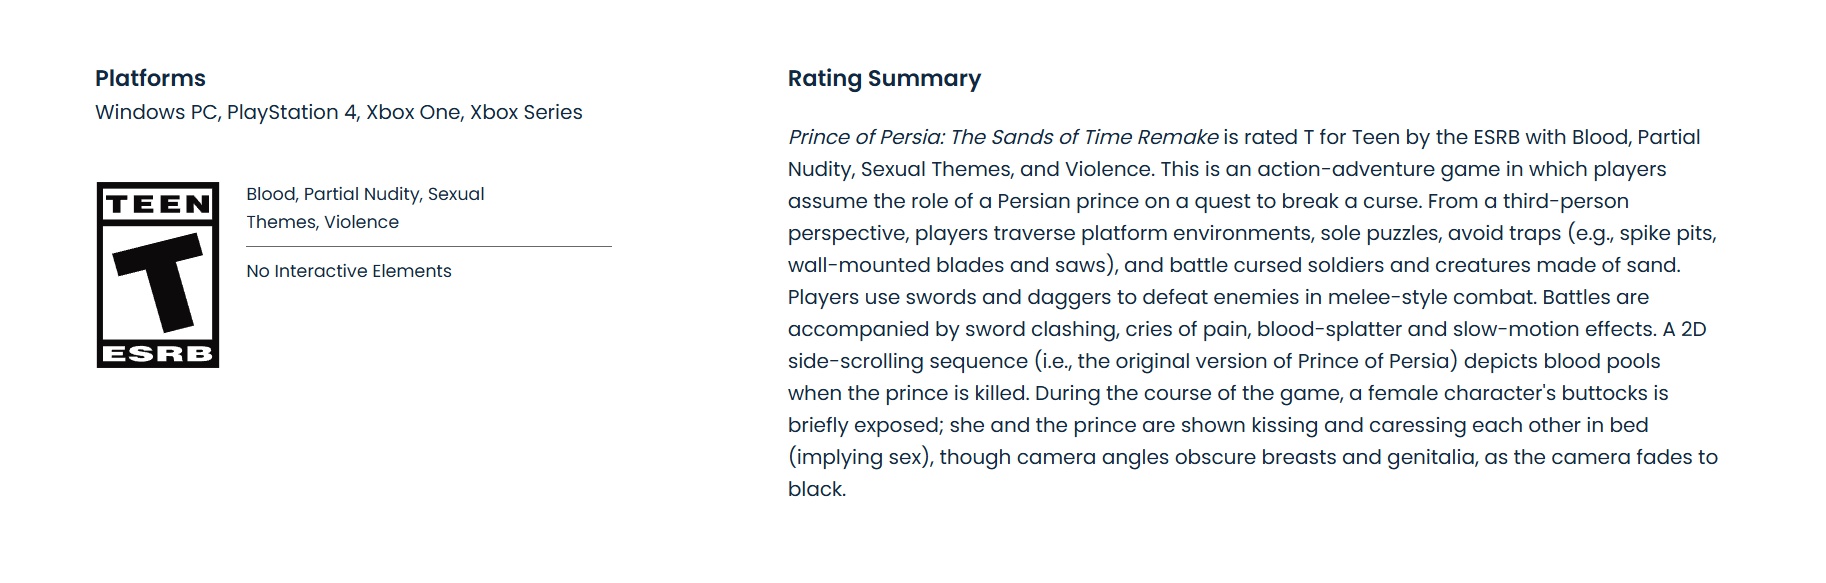Click the Rating Summary heading
Viewport: 1826px width, 583px height.
pyautogui.click(x=884, y=78)
